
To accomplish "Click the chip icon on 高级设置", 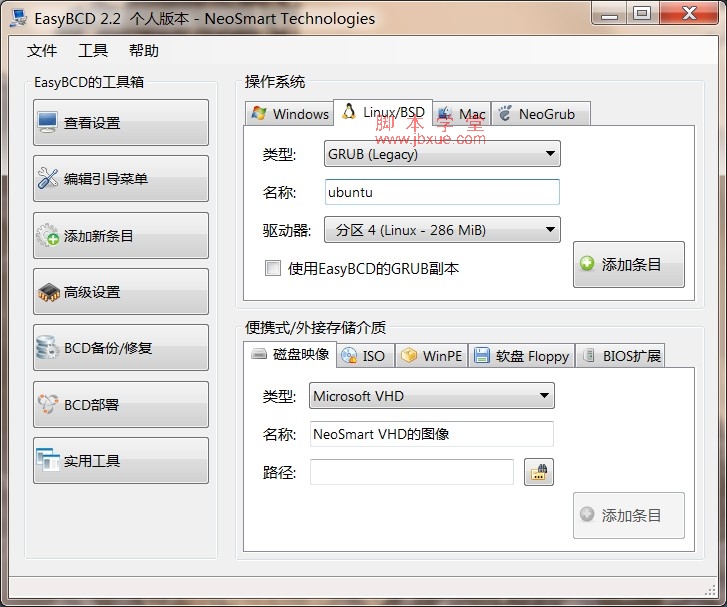I will tap(49, 292).
